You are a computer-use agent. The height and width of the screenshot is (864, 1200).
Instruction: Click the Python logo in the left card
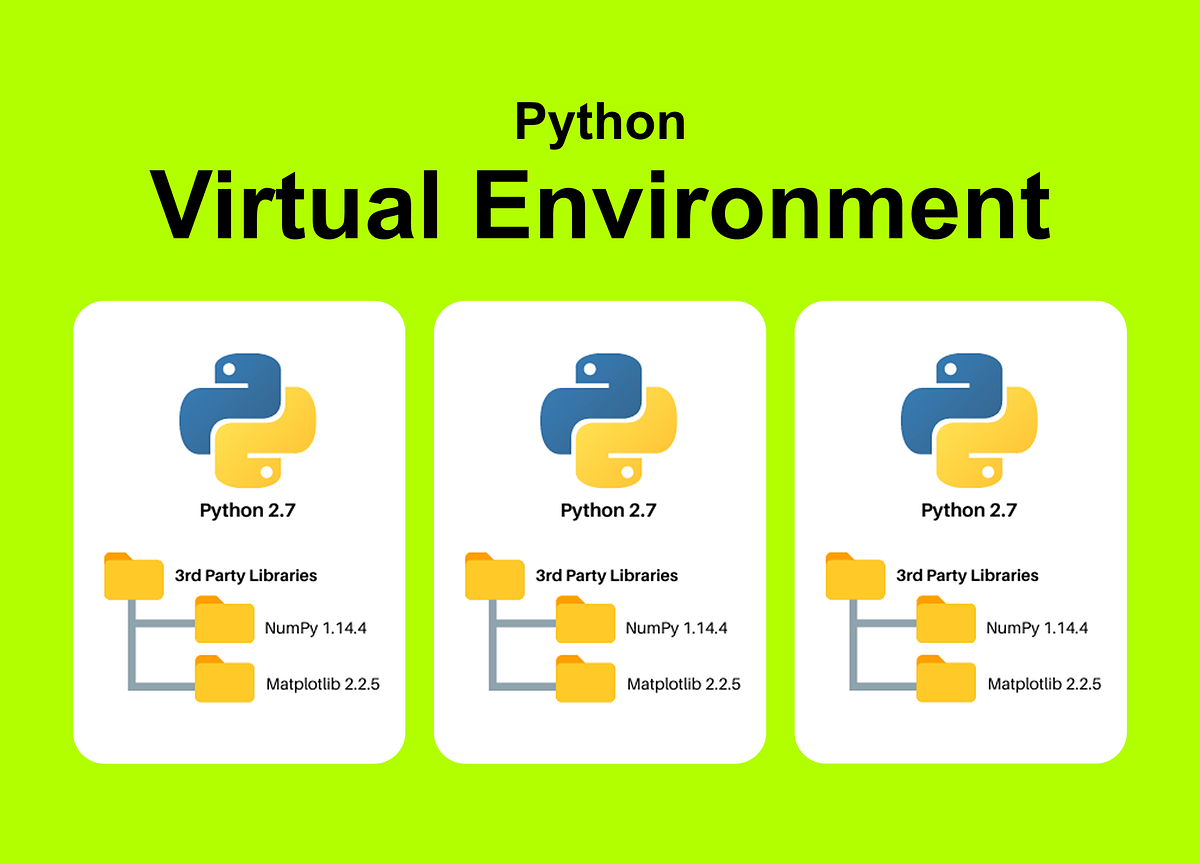click(x=248, y=420)
